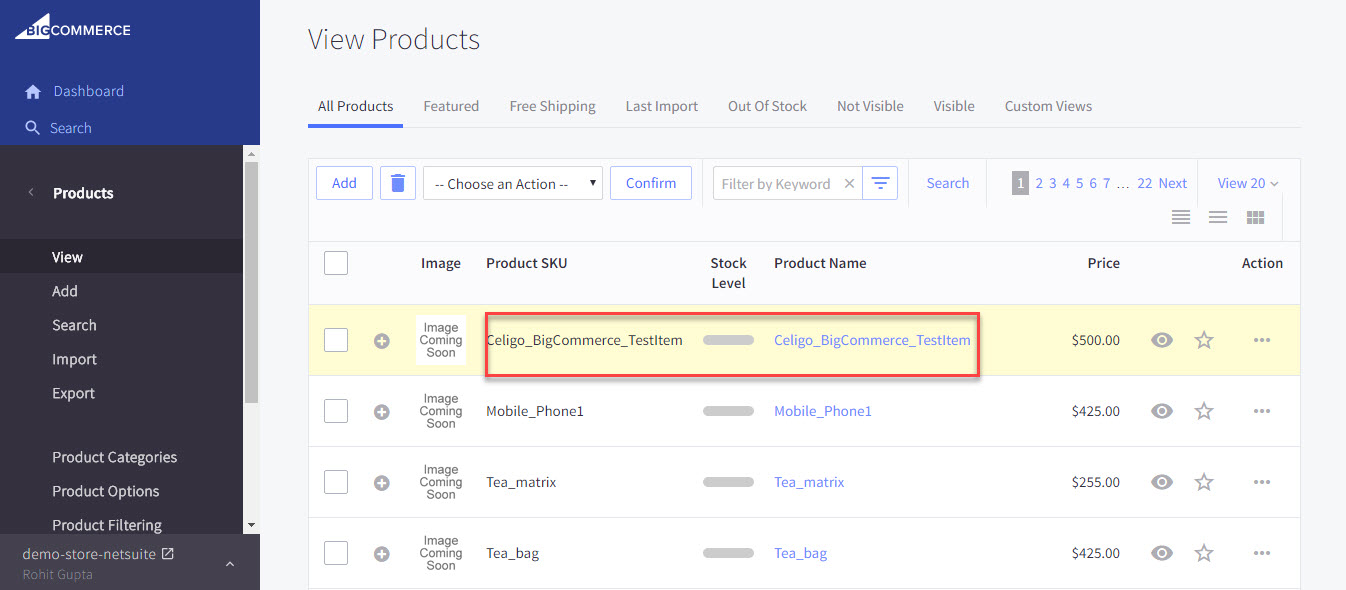Switch to Out Of Stock tab
Viewport: 1346px width, 590px height.
tap(767, 106)
